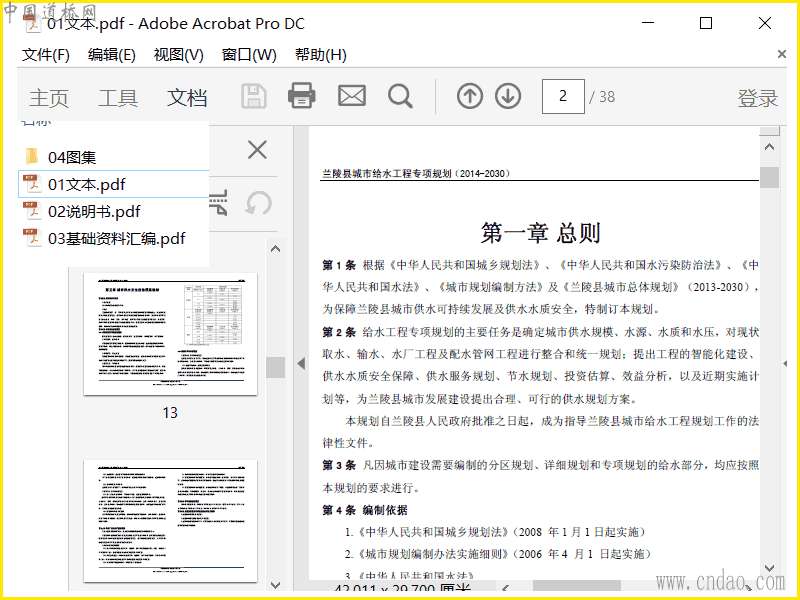Open the 帮助(H) menu
800x600 pixels.
[320, 55]
